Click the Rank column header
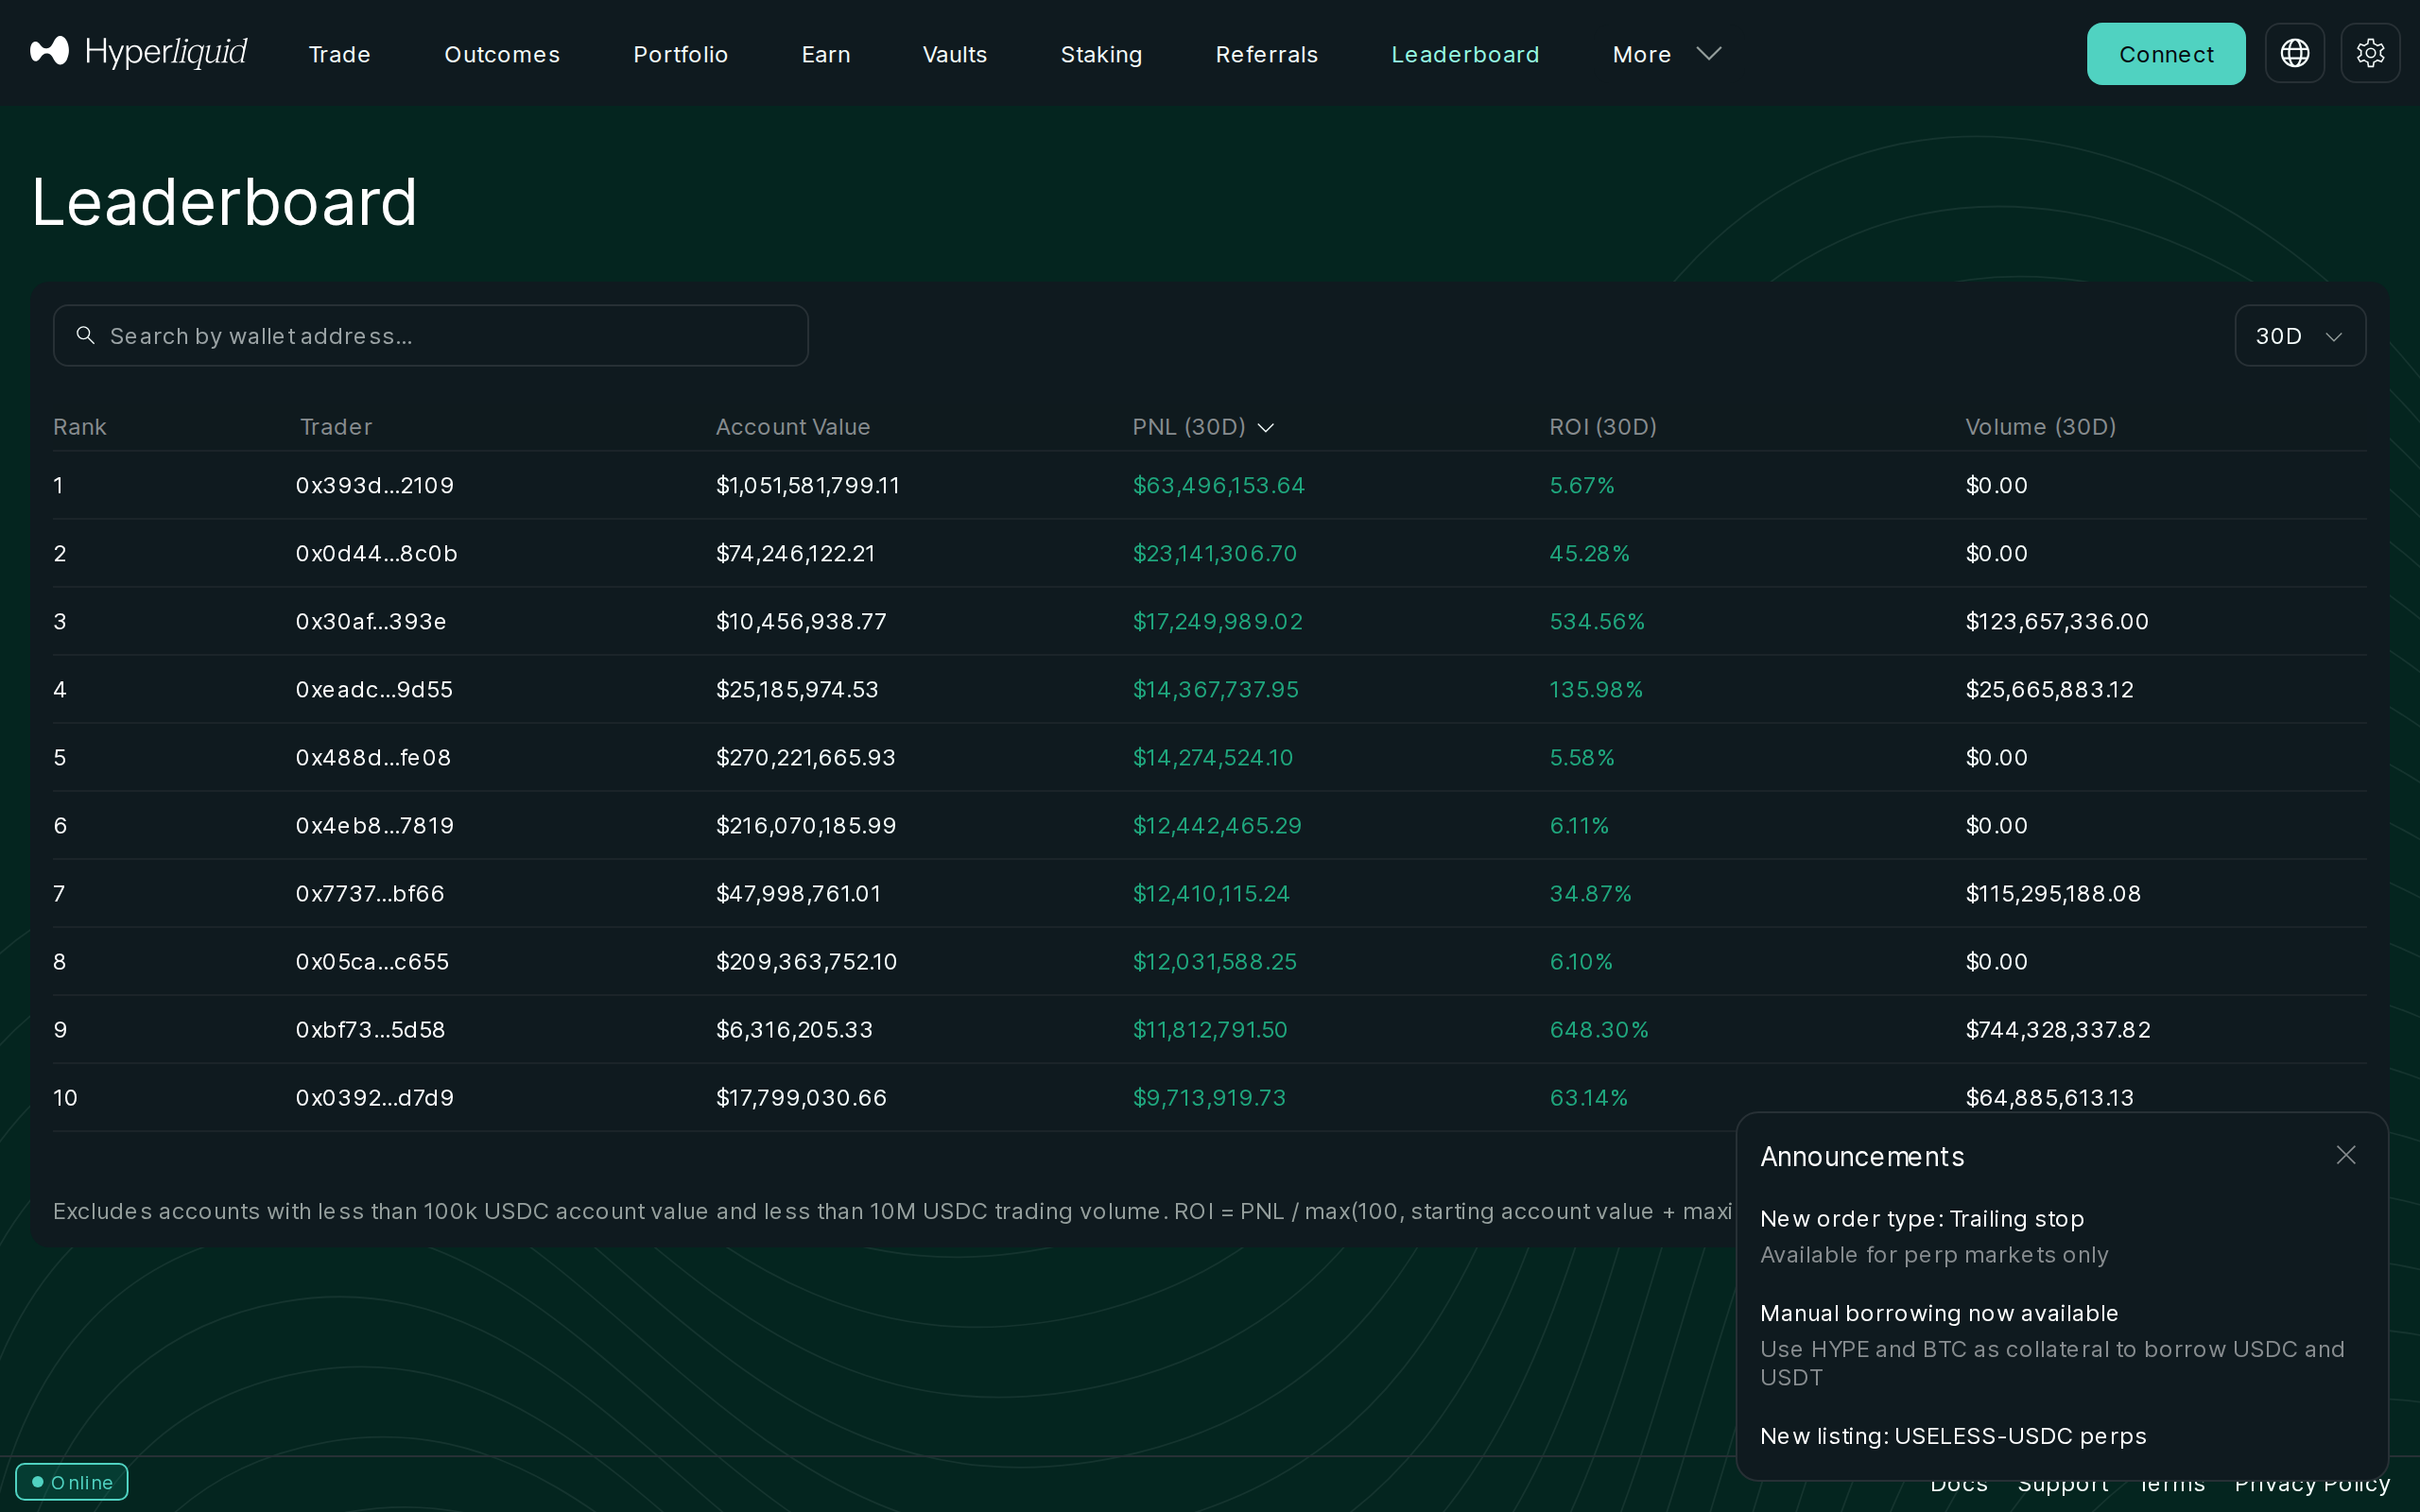The height and width of the screenshot is (1512, 2420). tap(79, 427)
